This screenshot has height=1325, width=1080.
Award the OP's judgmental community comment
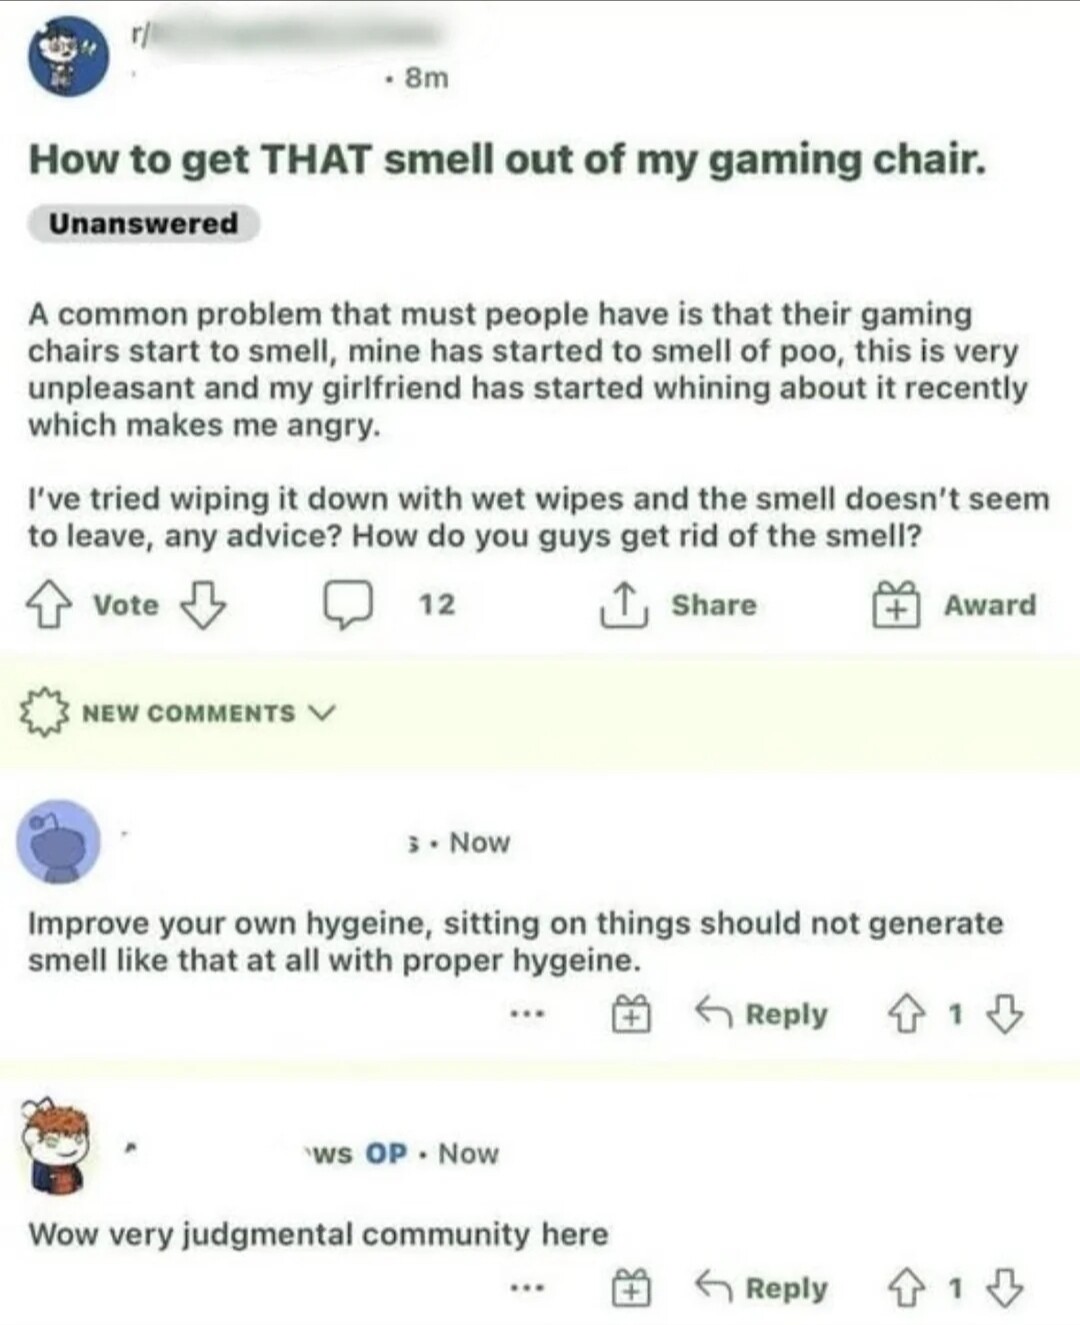pyautogui.click(x=631, y=1288)
